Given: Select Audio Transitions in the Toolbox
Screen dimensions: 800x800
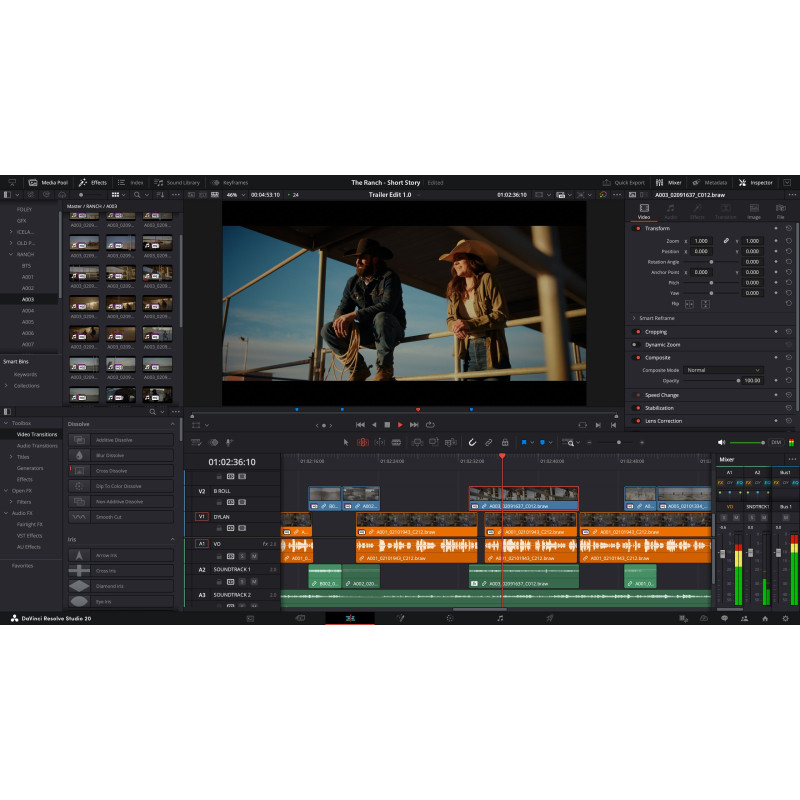Looking at the screenshot, I should click(36, 445).
